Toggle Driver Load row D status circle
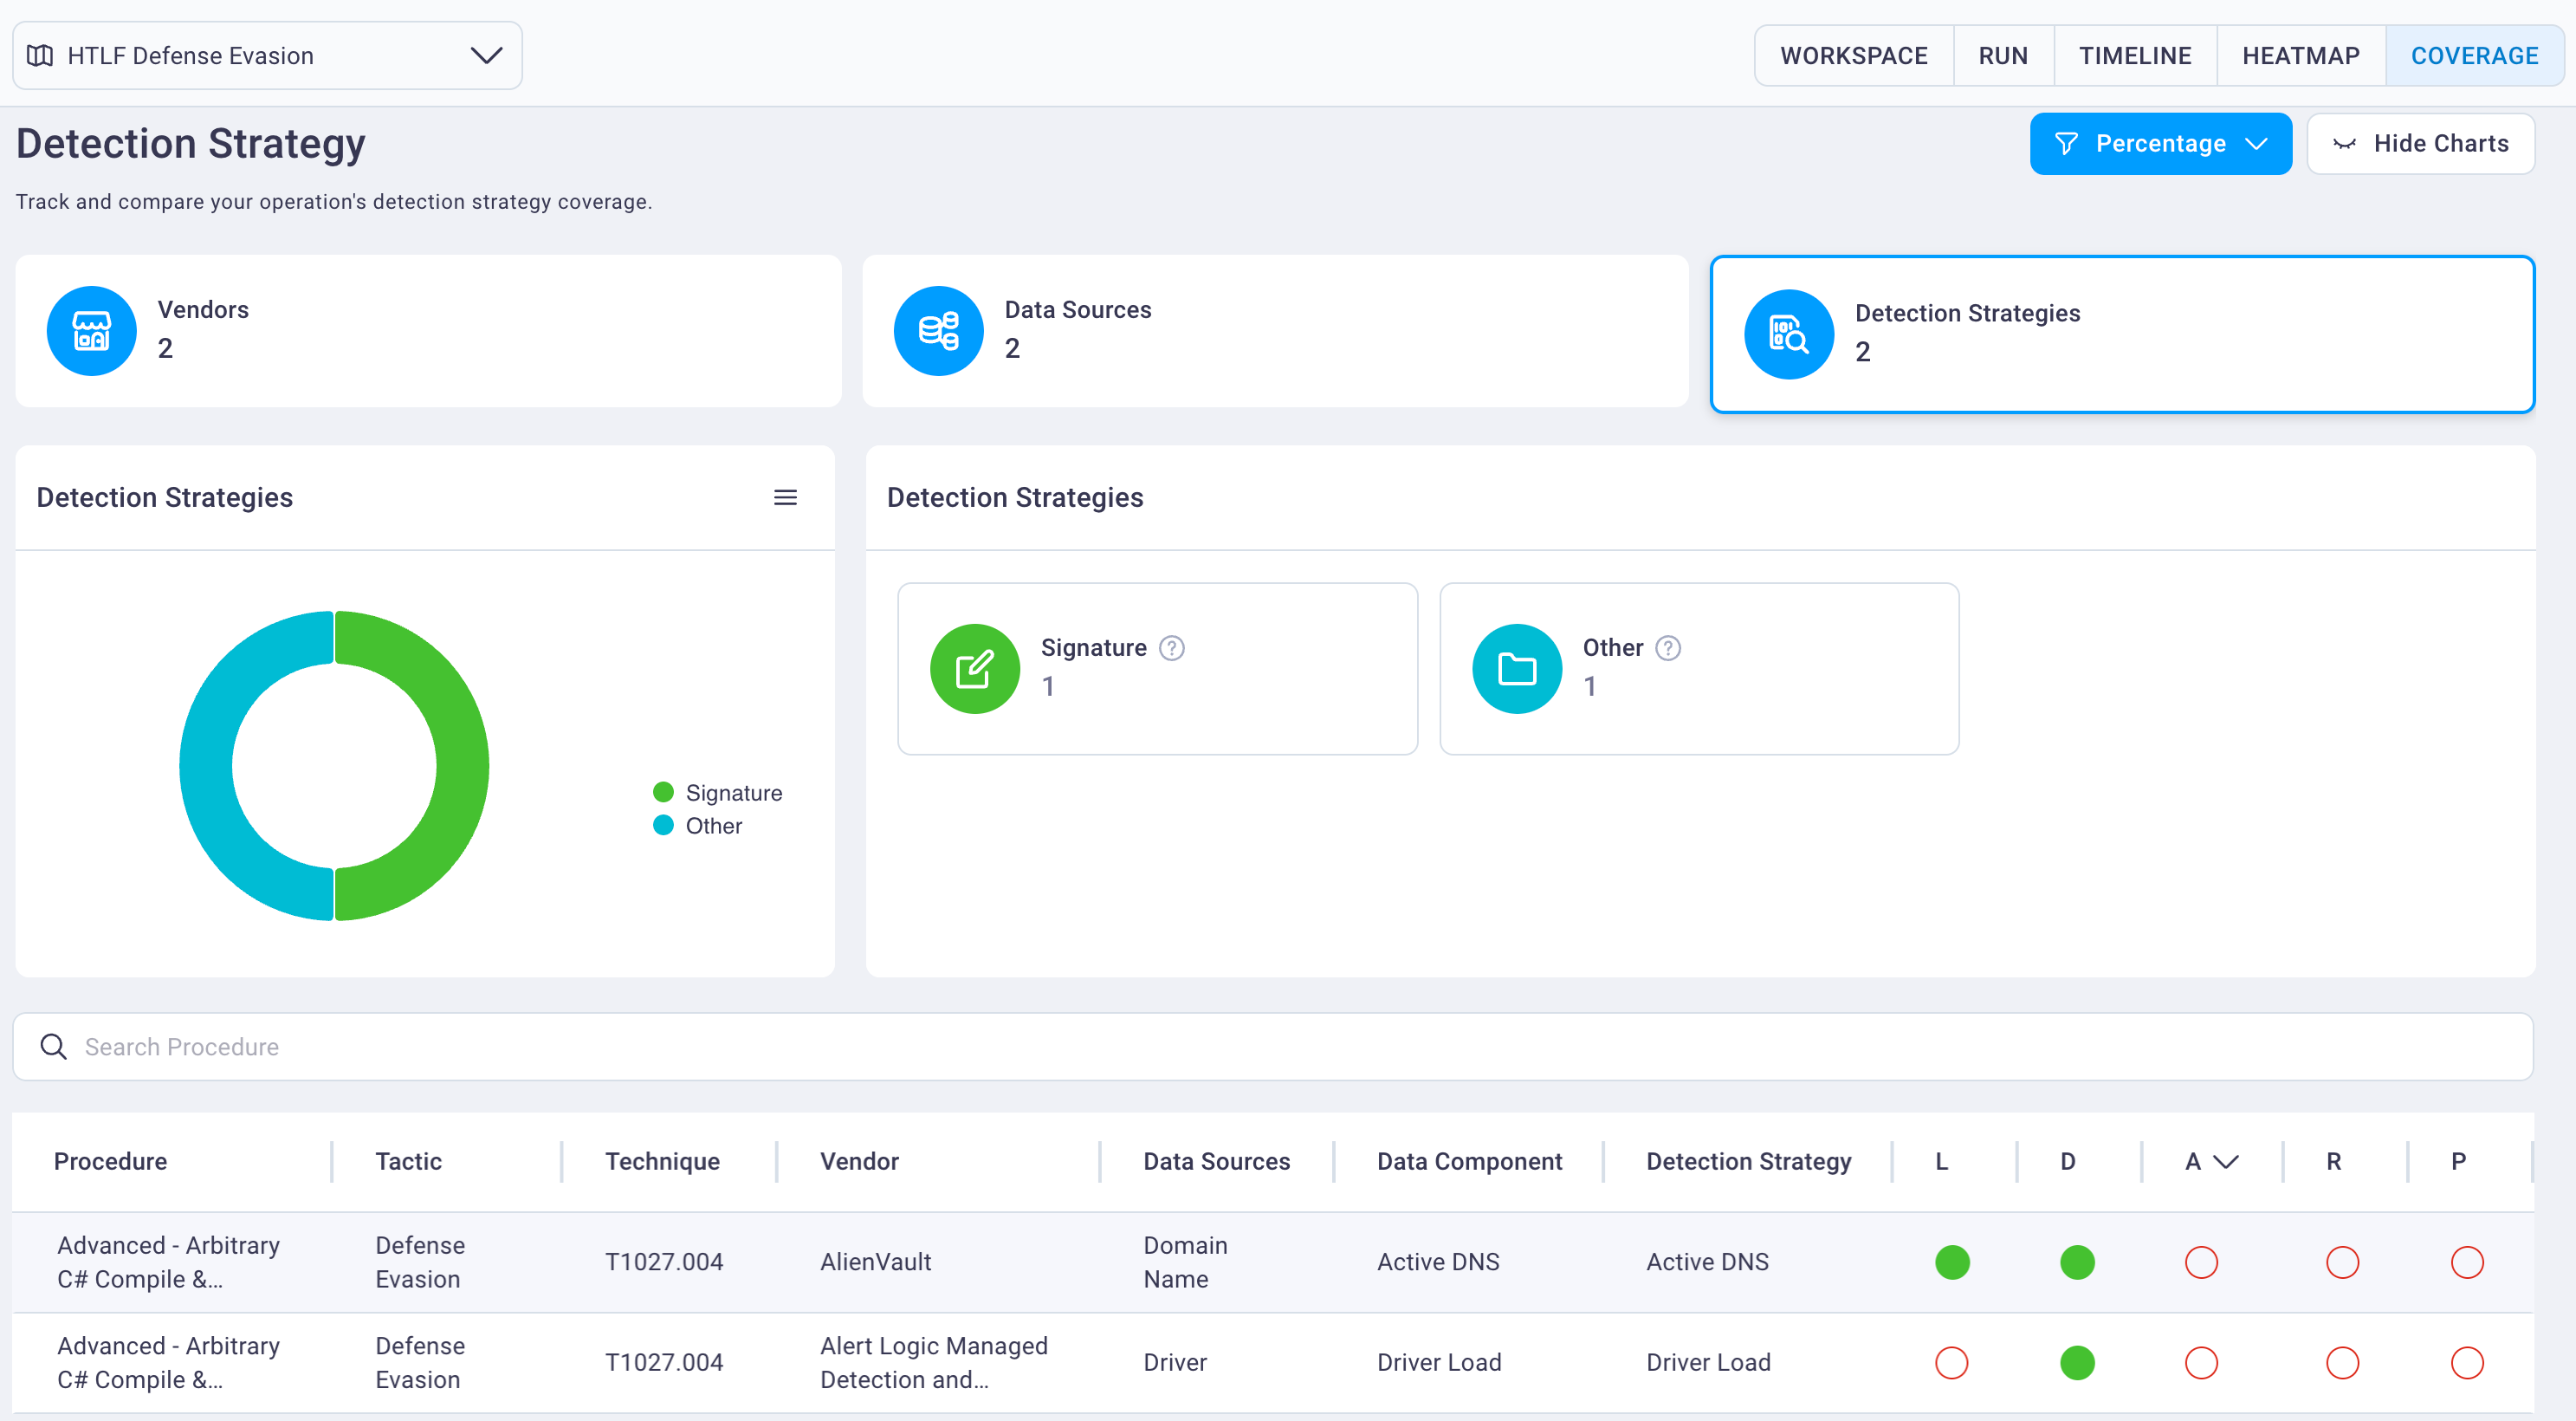The height and width of the screenshot is (1421, 2576). [x=2076, y=1362]
